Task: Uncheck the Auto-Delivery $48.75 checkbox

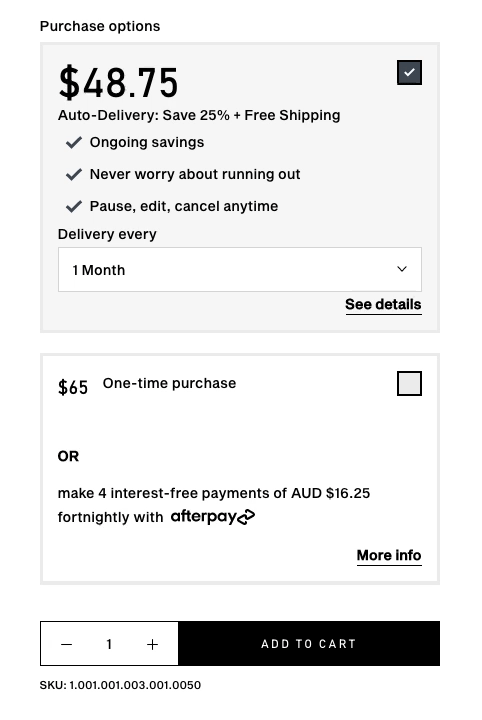Action: click(x=409, y=73)
